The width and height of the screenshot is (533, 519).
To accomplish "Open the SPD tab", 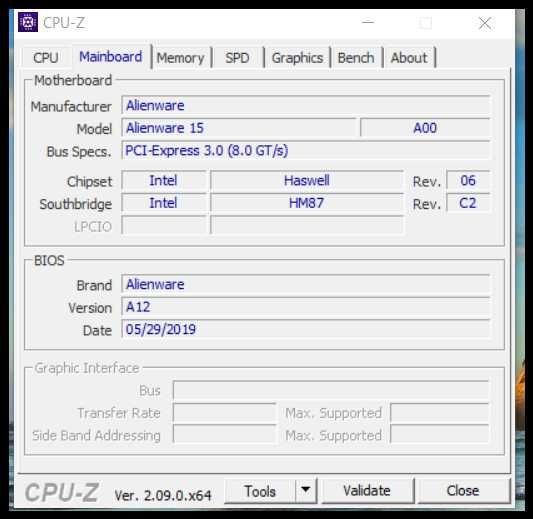I will (237, 58).
